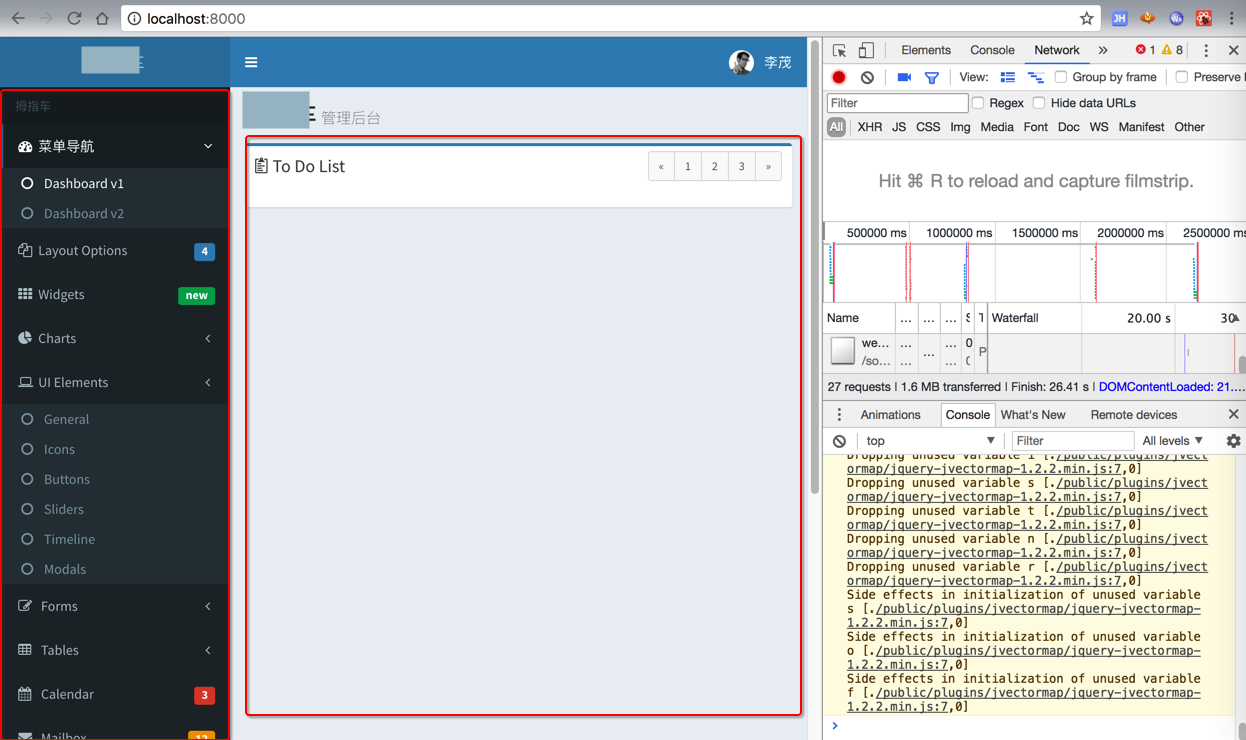This screenshot has height=740, width=1246.
Task: Select large request rows view icon
Action: (x=1007, y=77)
